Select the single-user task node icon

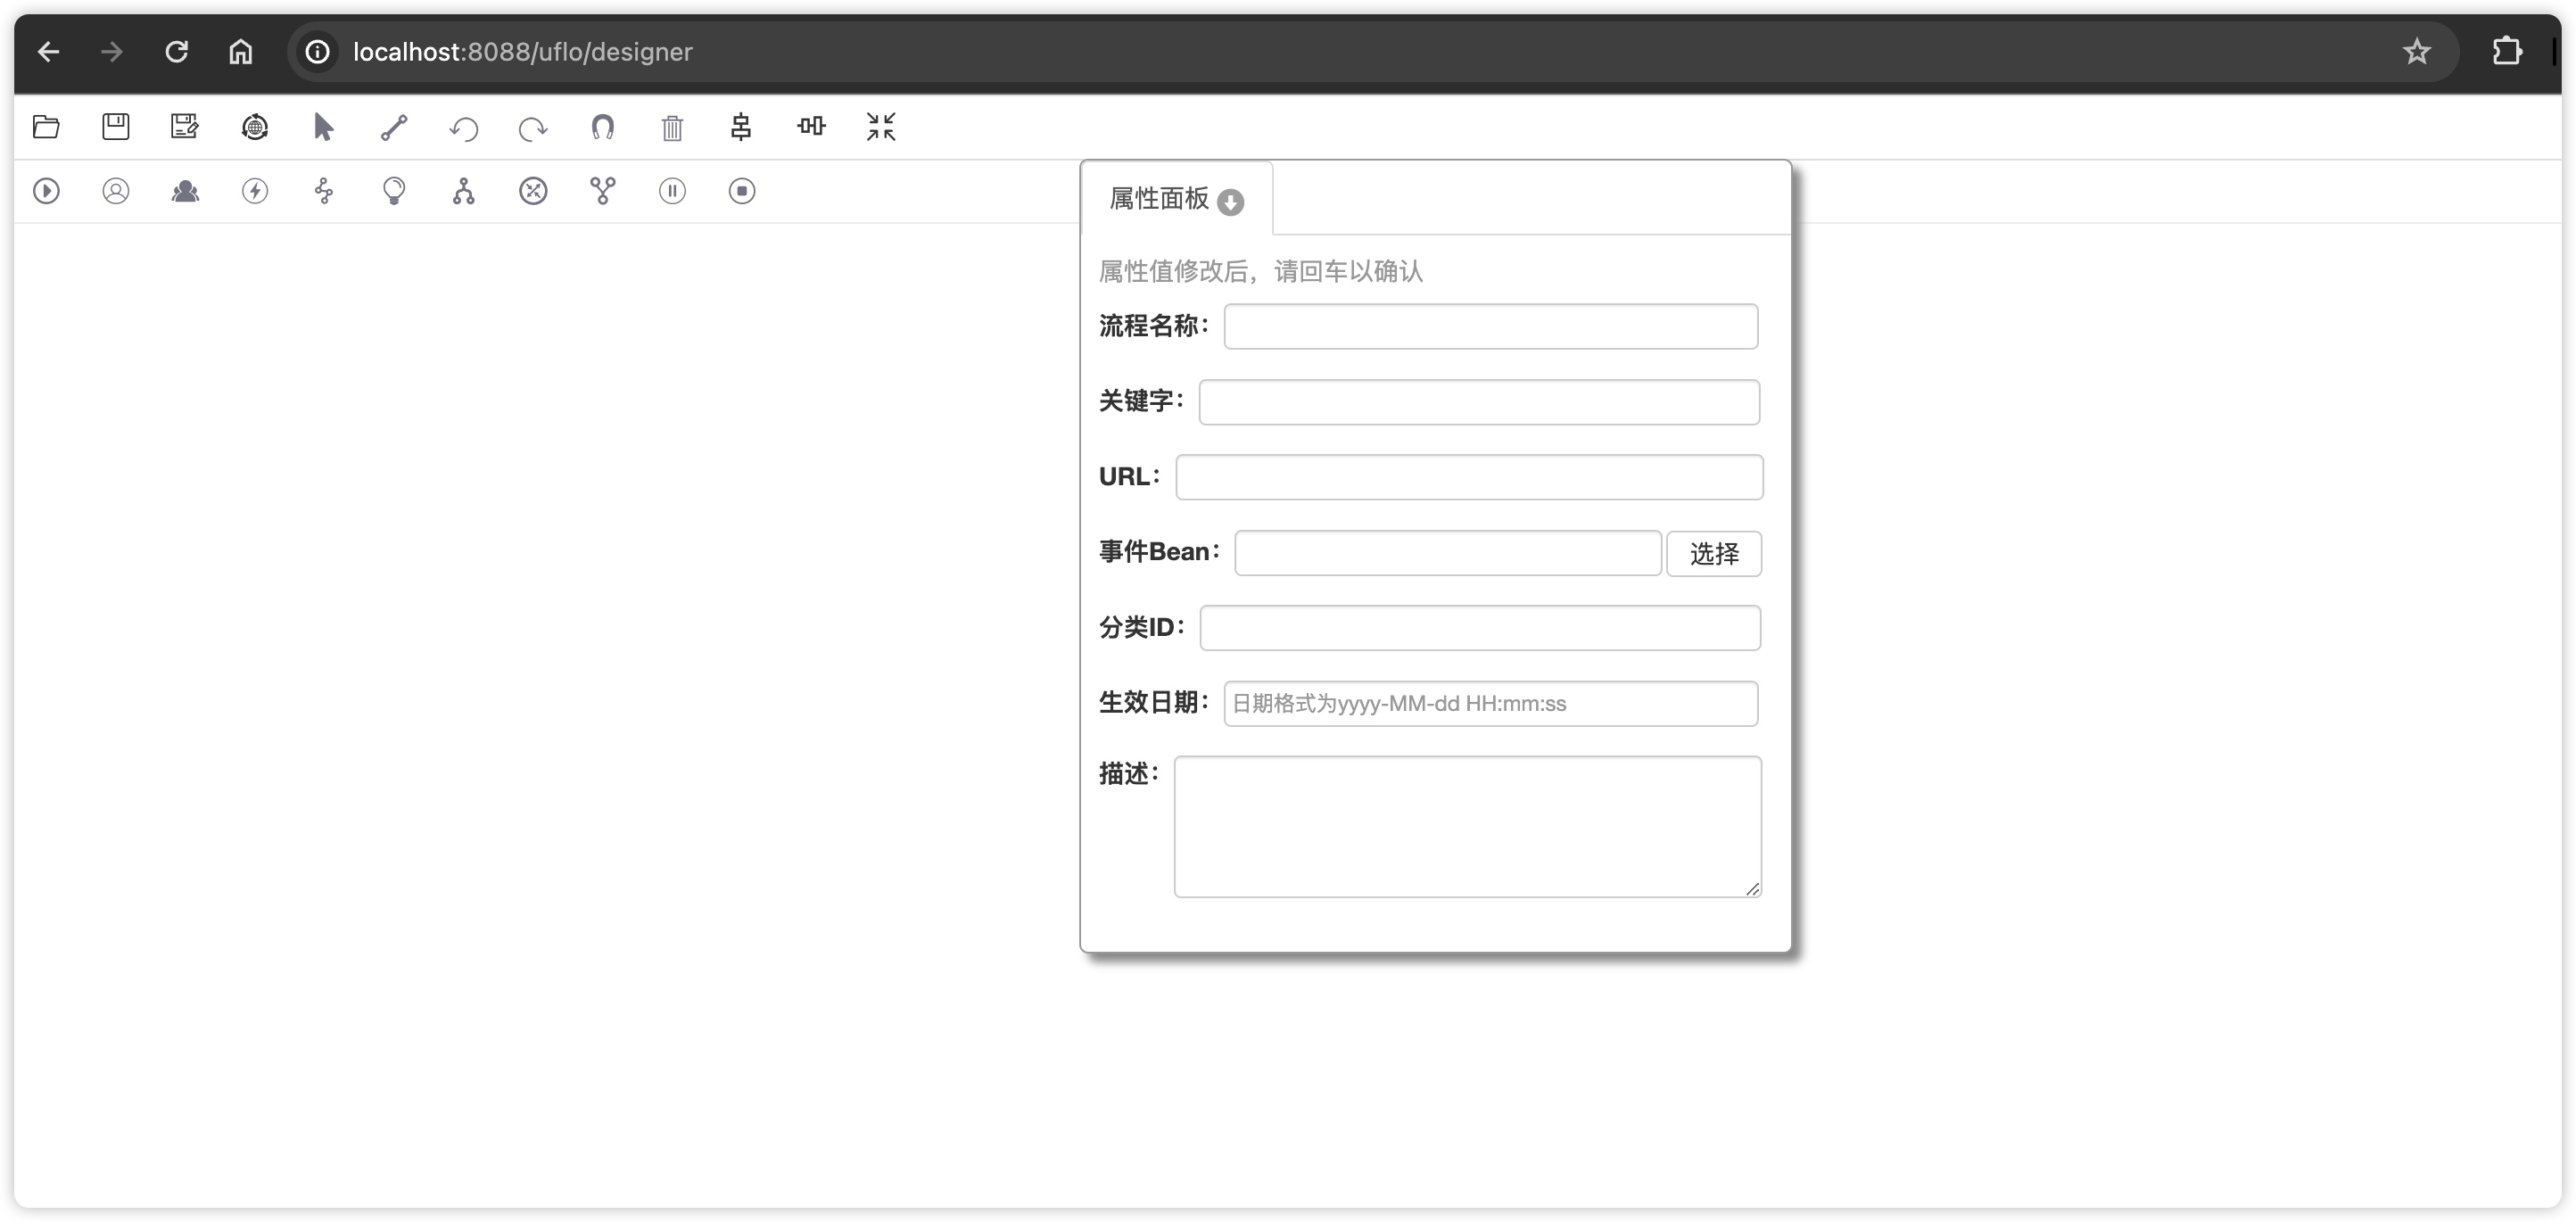coord(116,191)
